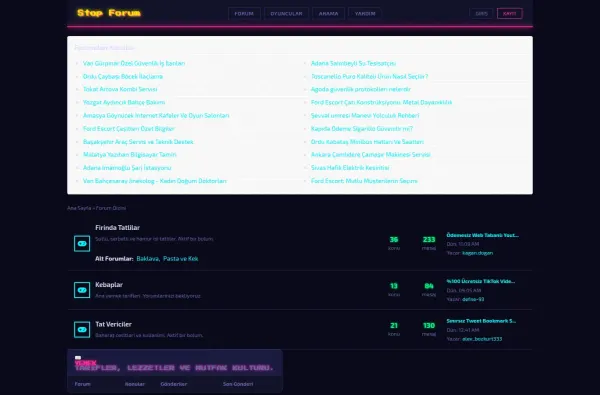Open Malatya Yazıhan Bilgisayar Tamiri link
The image size is (600, 395).
pos(130,155)
